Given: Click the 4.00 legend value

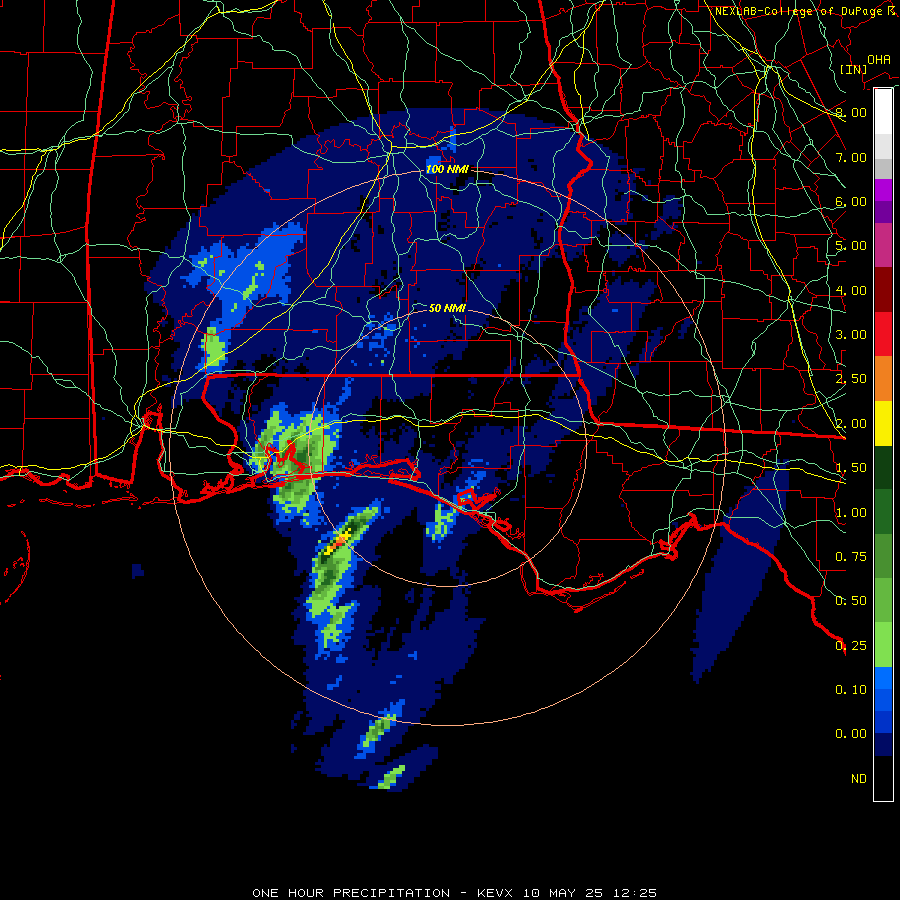Looking at the screenshot, I should point(851,290).
